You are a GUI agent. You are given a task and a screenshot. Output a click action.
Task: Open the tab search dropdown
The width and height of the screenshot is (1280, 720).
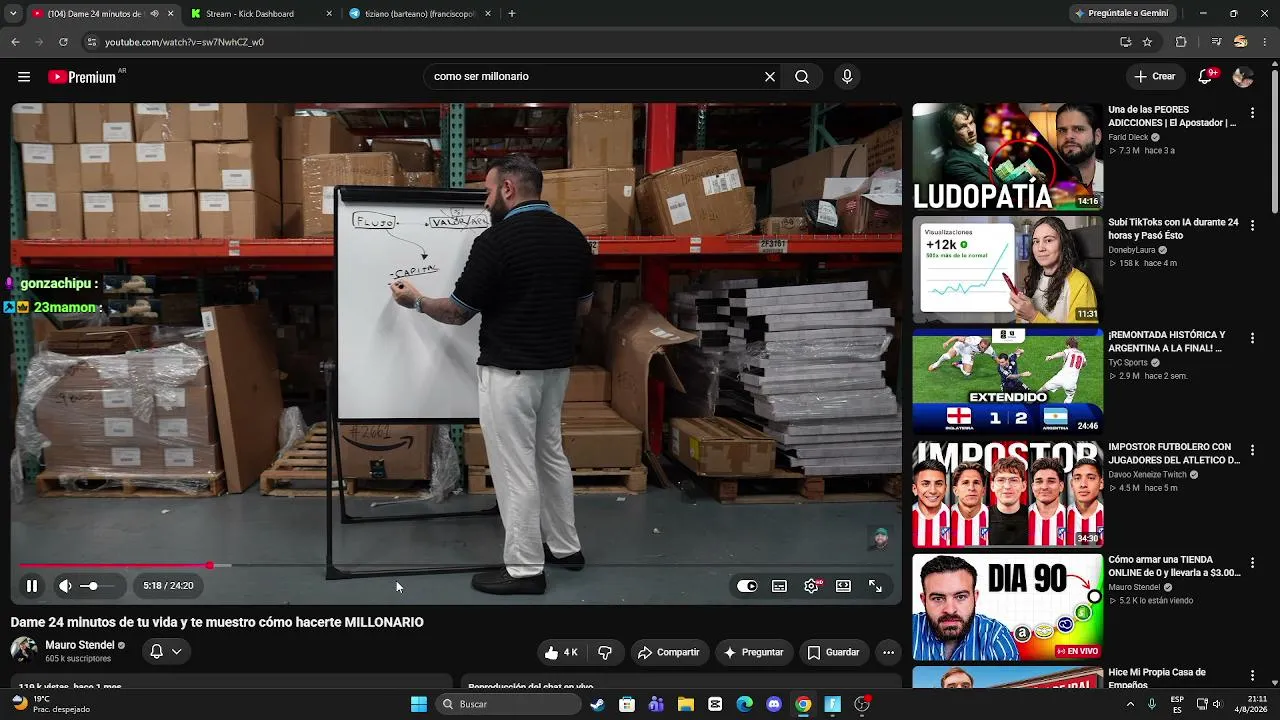[12, 14]
